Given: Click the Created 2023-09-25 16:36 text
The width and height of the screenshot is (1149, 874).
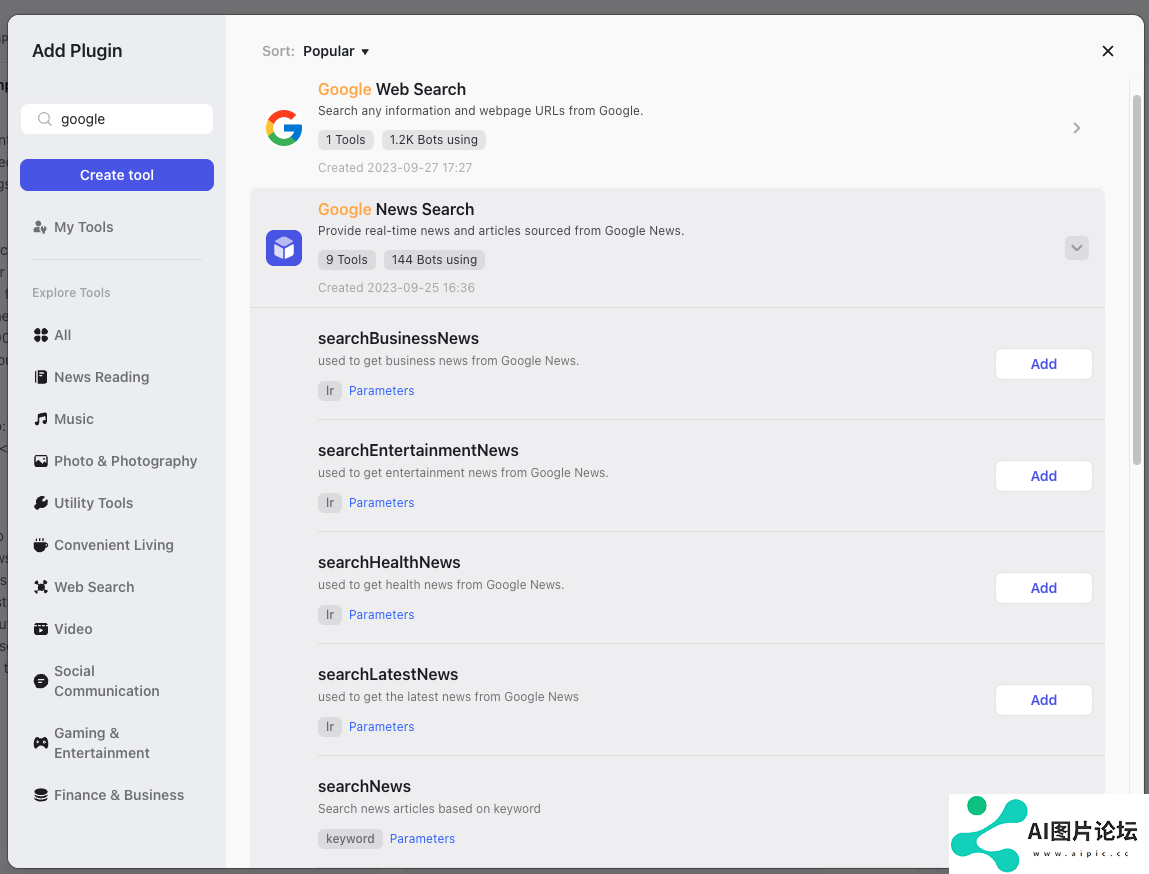Looking at the screenshot, I should point(396,288).
